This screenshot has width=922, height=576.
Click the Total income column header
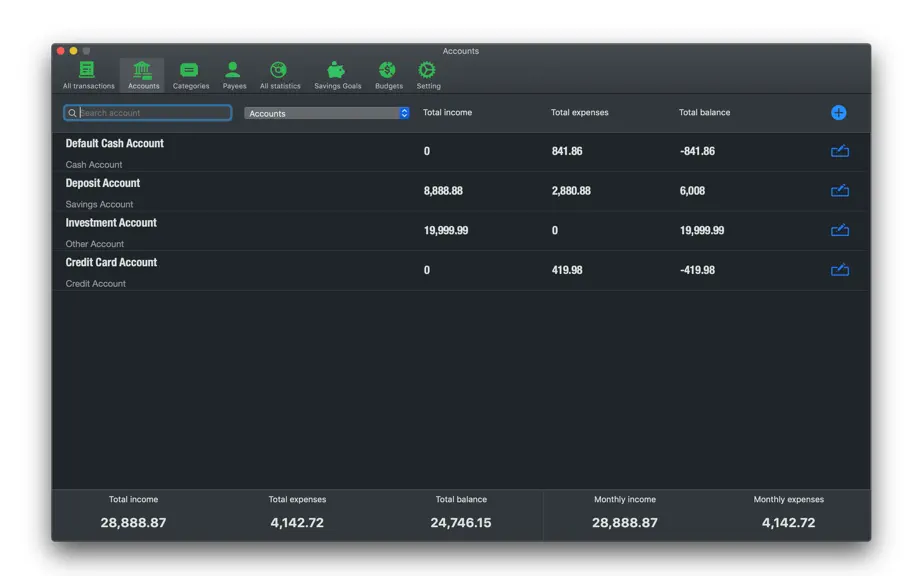pos(447,112)
